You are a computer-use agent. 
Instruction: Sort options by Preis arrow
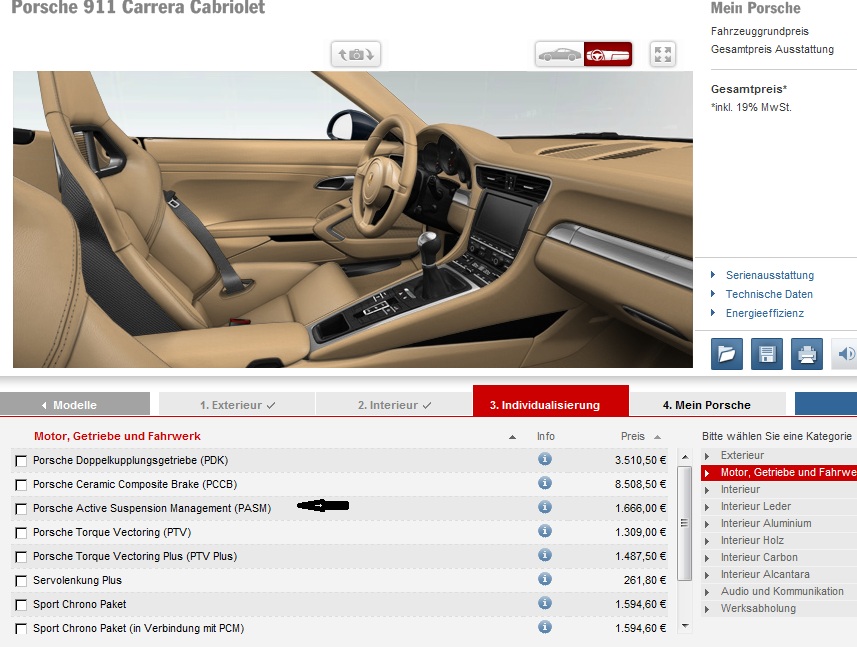point(658,437)
